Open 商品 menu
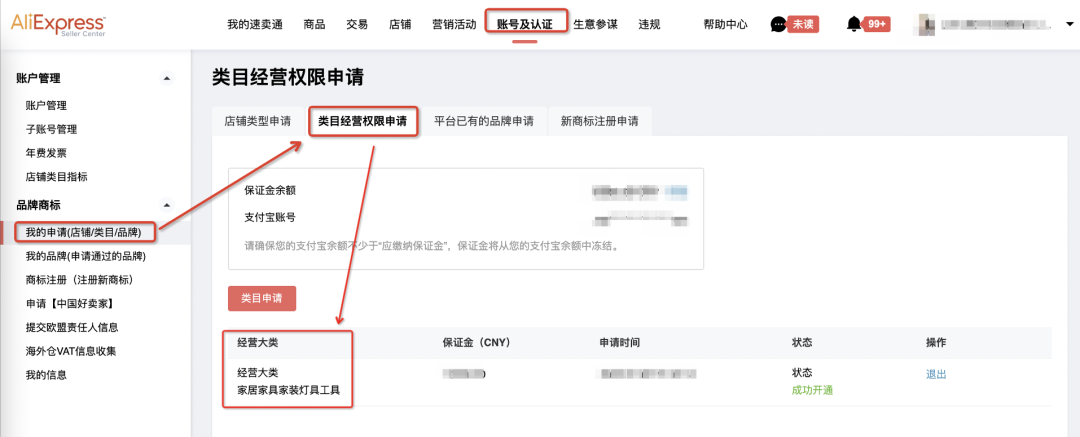This screenshot has height=437, width=1080. [x=314, y=25]
